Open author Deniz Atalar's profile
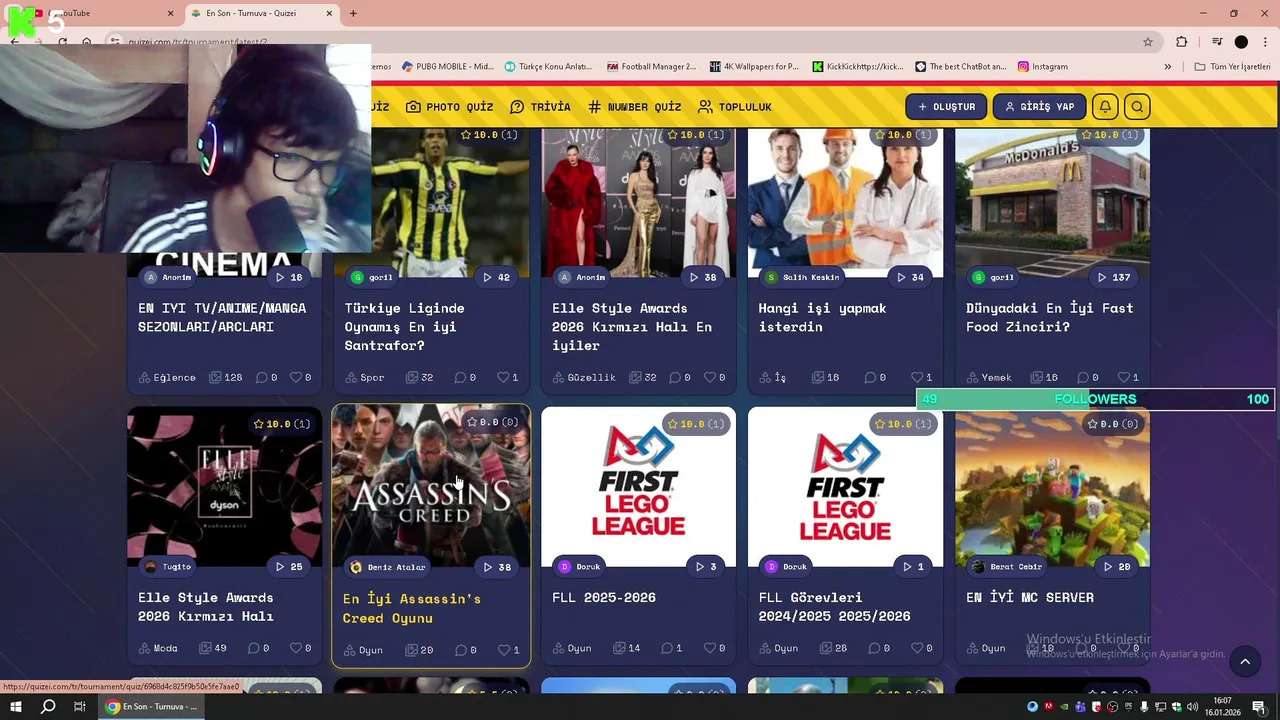Screen dimensions: 1280x720 387,567
